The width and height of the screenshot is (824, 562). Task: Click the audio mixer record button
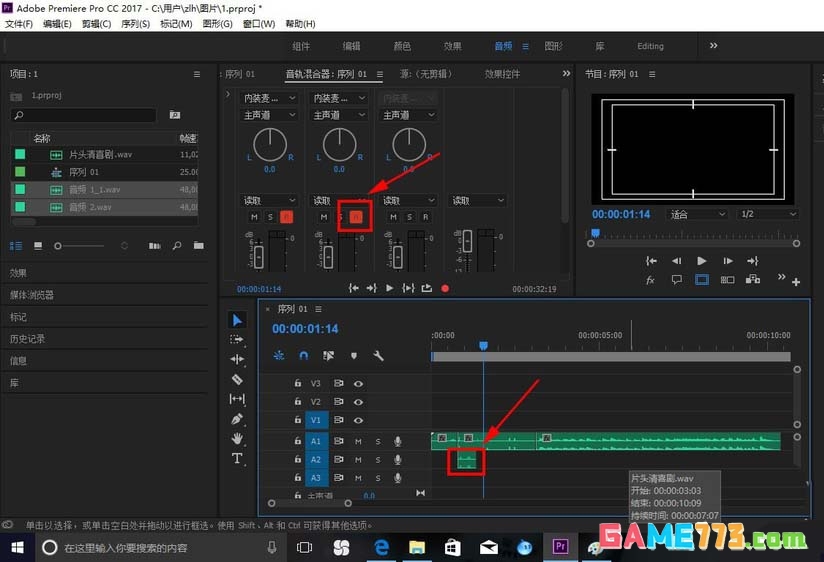click(x=445, y=288)
